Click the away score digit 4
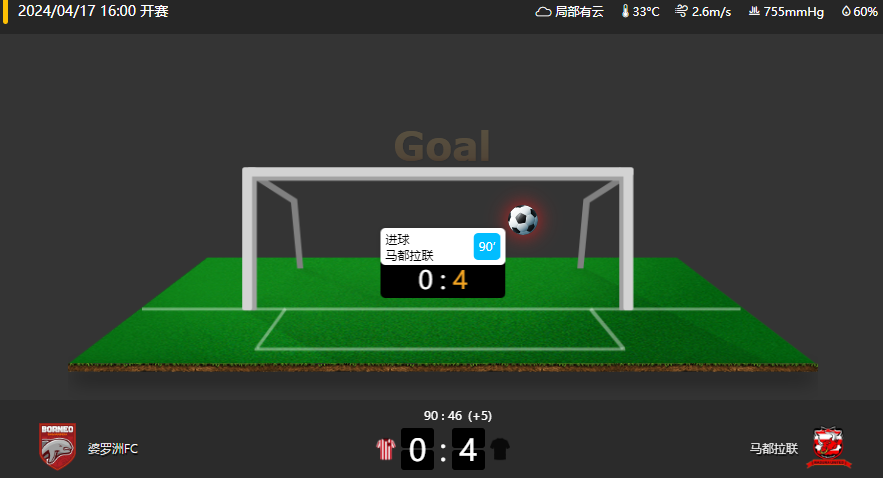Screen dimensions: 883x478 [x=468, y=449]
